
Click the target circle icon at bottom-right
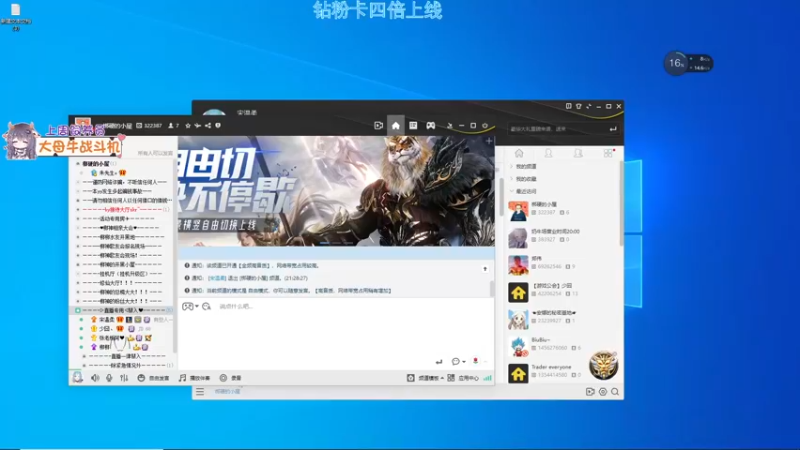(603, 392)
